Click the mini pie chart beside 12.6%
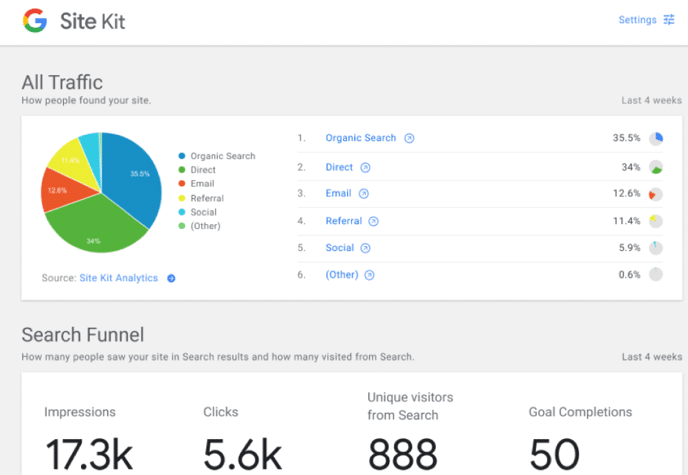This screenshot has width=688, height=475. click(656, 194)
